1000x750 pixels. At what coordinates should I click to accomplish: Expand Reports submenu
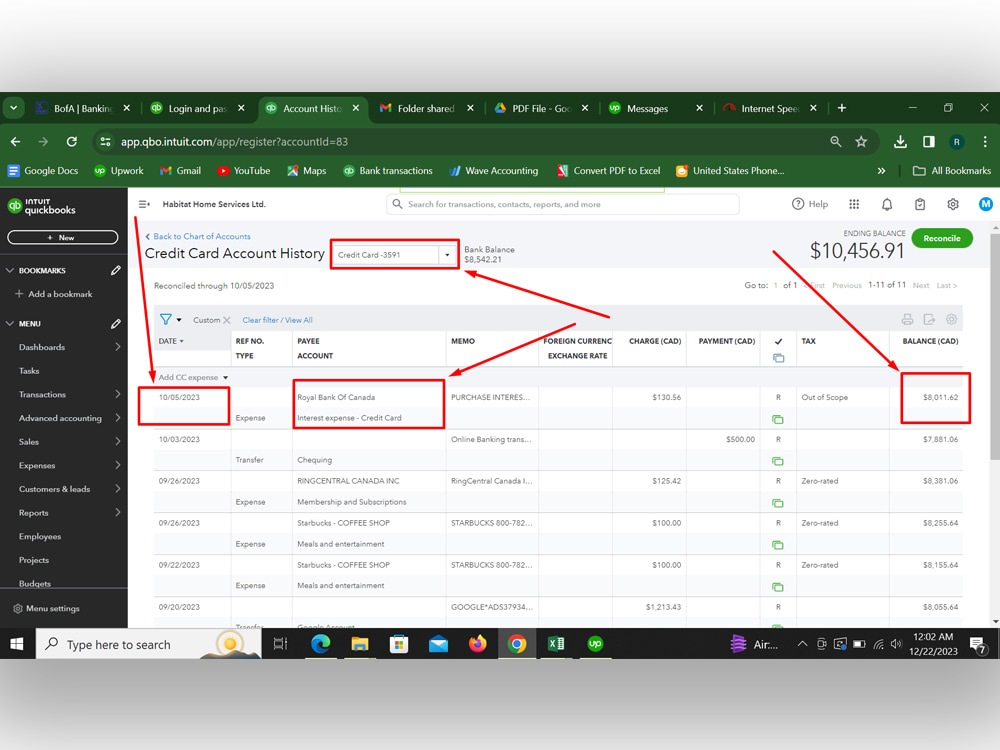118,512
